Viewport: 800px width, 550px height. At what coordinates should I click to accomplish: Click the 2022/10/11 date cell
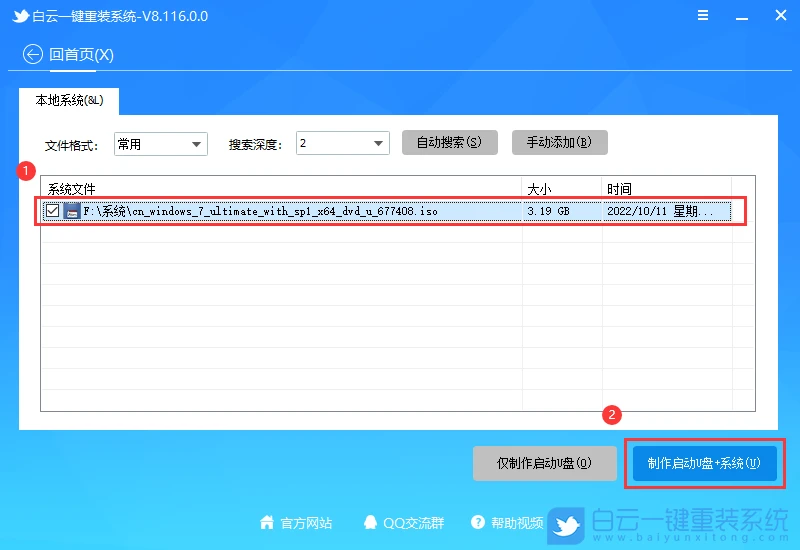tap(660, 211)
